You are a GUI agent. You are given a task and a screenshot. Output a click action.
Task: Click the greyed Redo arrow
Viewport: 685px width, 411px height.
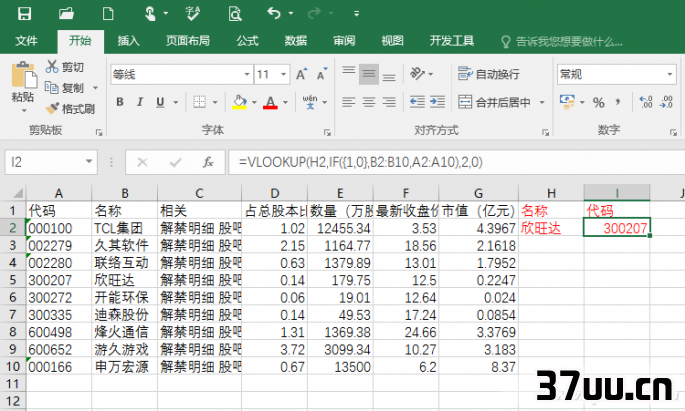coord(314,14)
